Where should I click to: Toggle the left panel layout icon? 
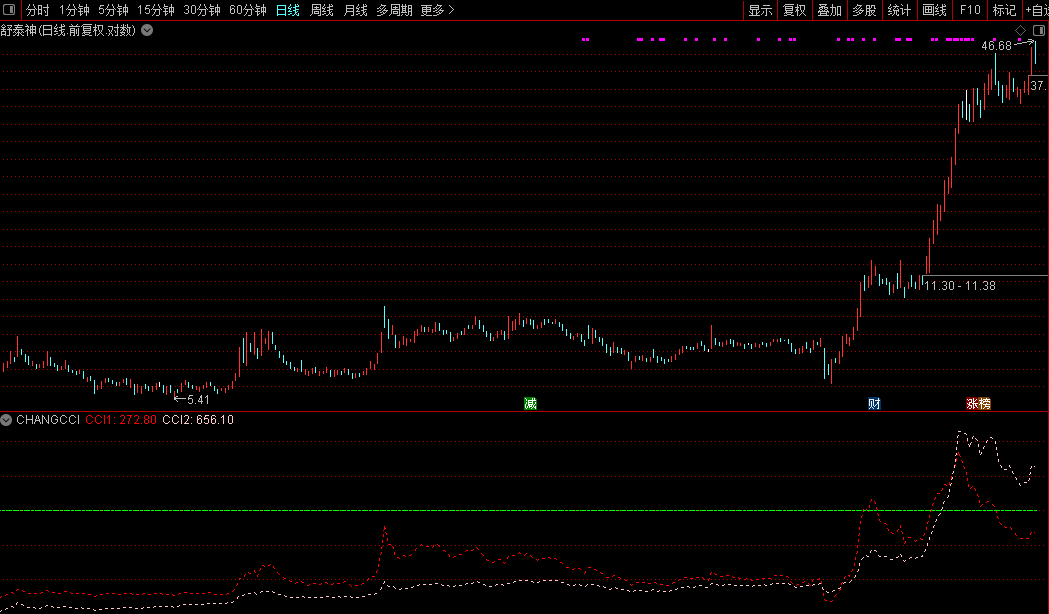pyautogui.click(x=9, y=10)
